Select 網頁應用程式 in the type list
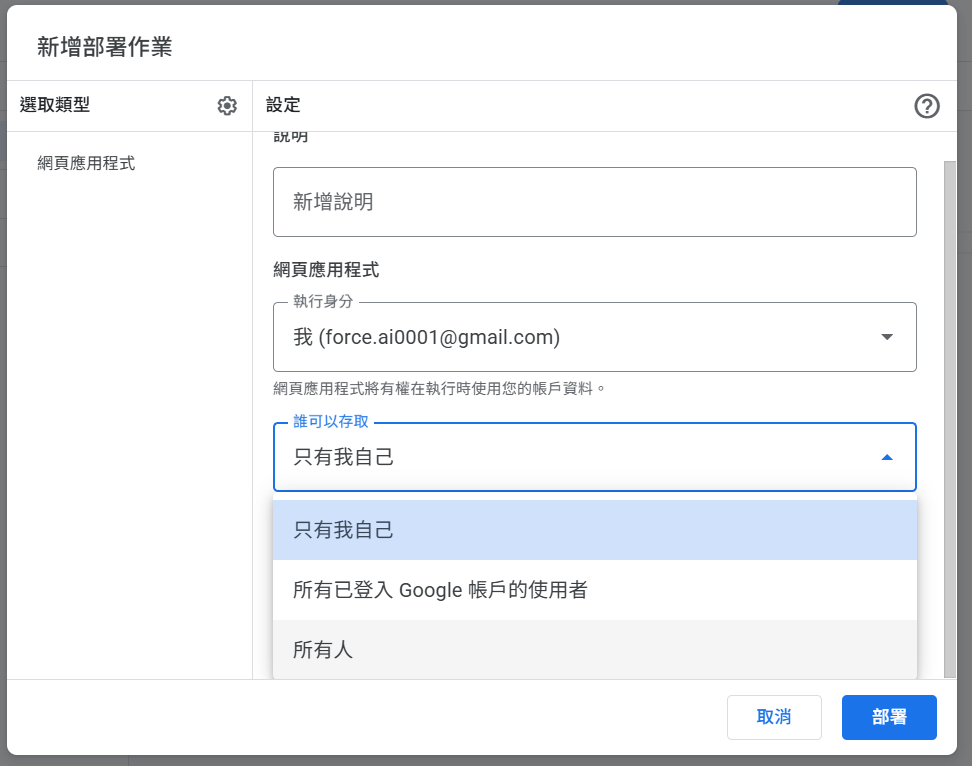972x766 pixels. coord(86,163)
